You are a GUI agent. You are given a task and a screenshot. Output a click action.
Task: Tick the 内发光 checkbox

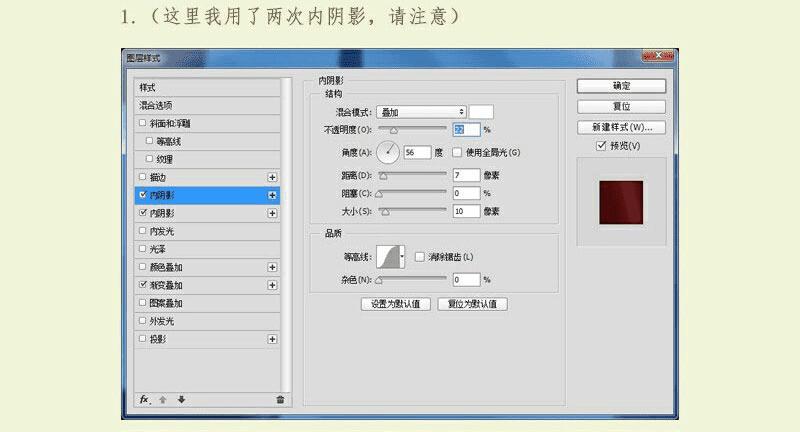pos(142,231)
